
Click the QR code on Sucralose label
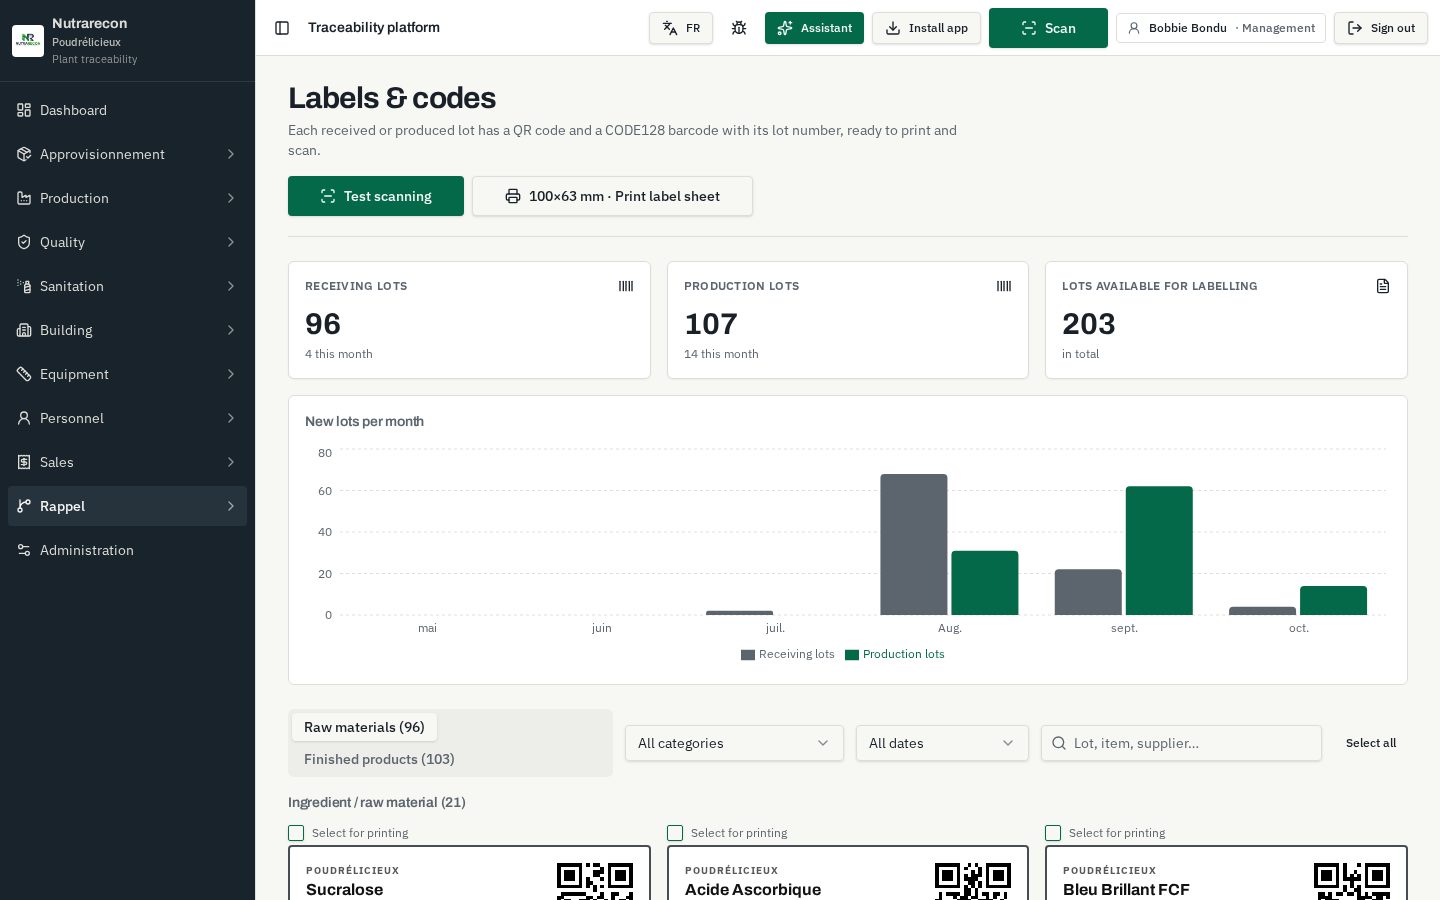tap(595, 881)
